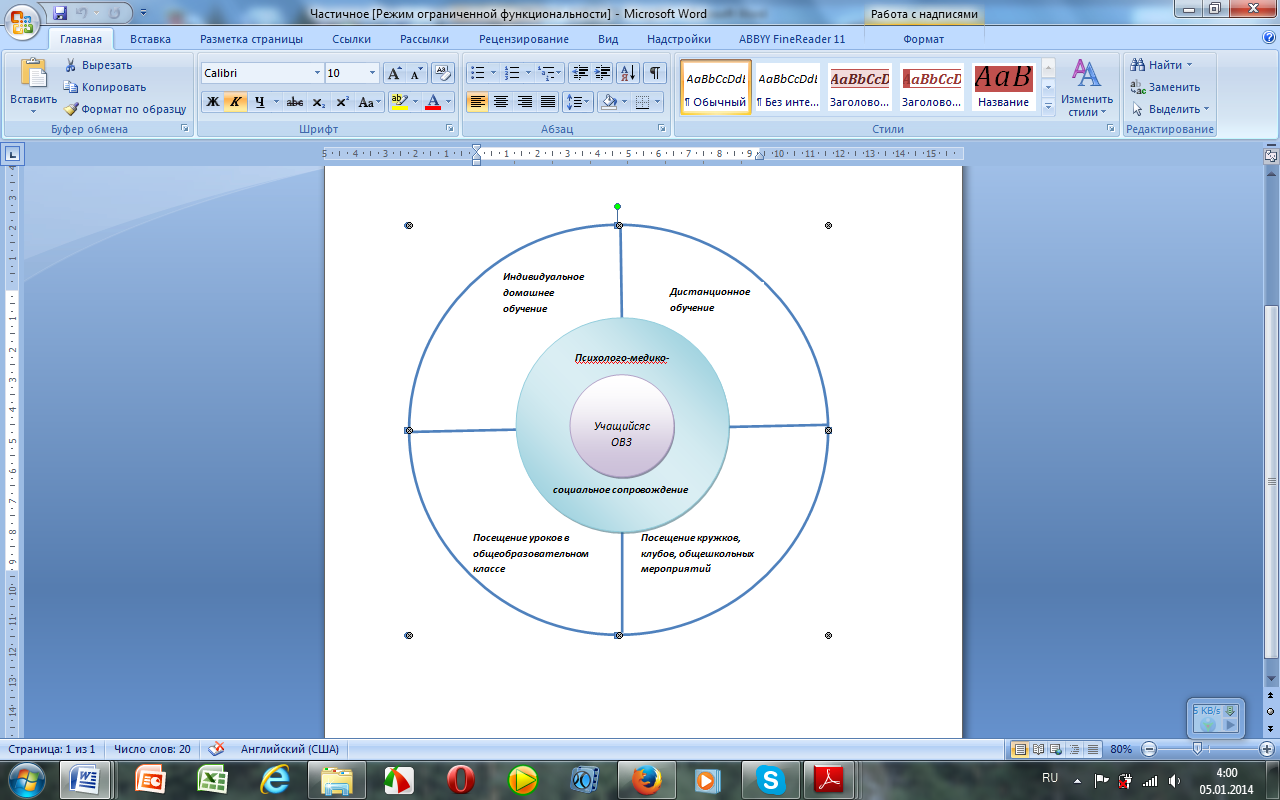Viewport: 1280px width, 800px height.
Task: Select Format Painter (Формат по образцу)
Action: pyautogui.click(x=125, y=109)
